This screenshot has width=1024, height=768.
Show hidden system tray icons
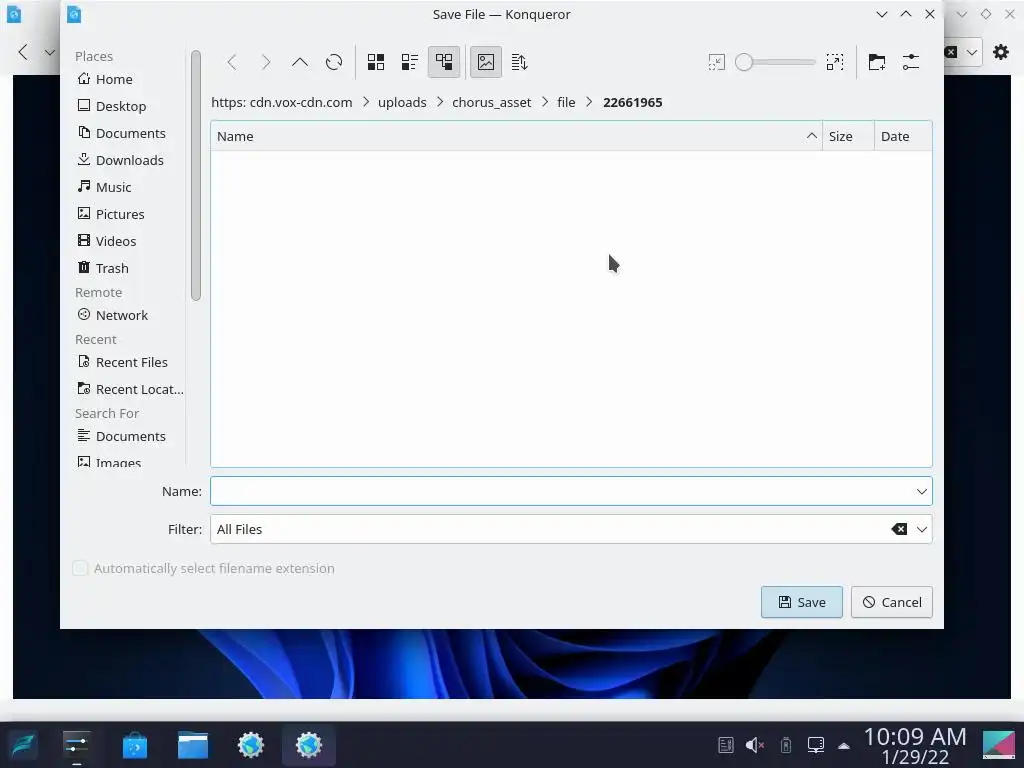point(844,746)
